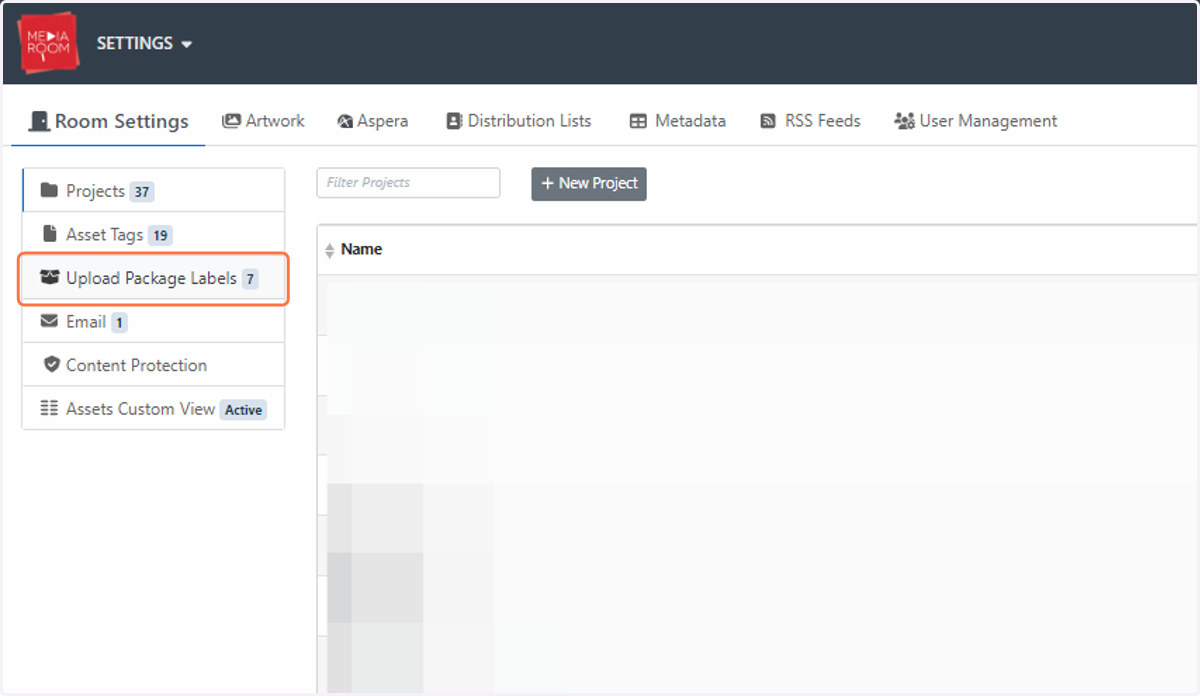Focus the Filter Projects input field

click(408, 183)
